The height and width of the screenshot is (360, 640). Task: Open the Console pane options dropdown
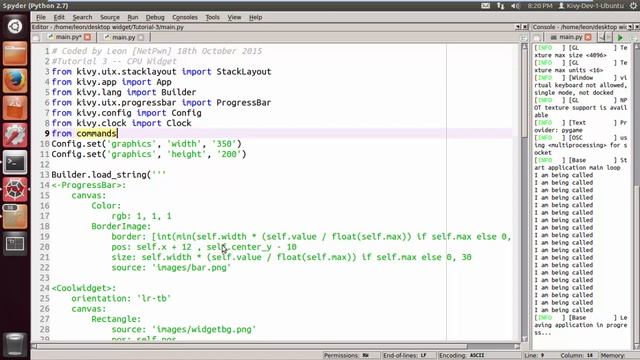pyautogui.click(x=630, y=27)
